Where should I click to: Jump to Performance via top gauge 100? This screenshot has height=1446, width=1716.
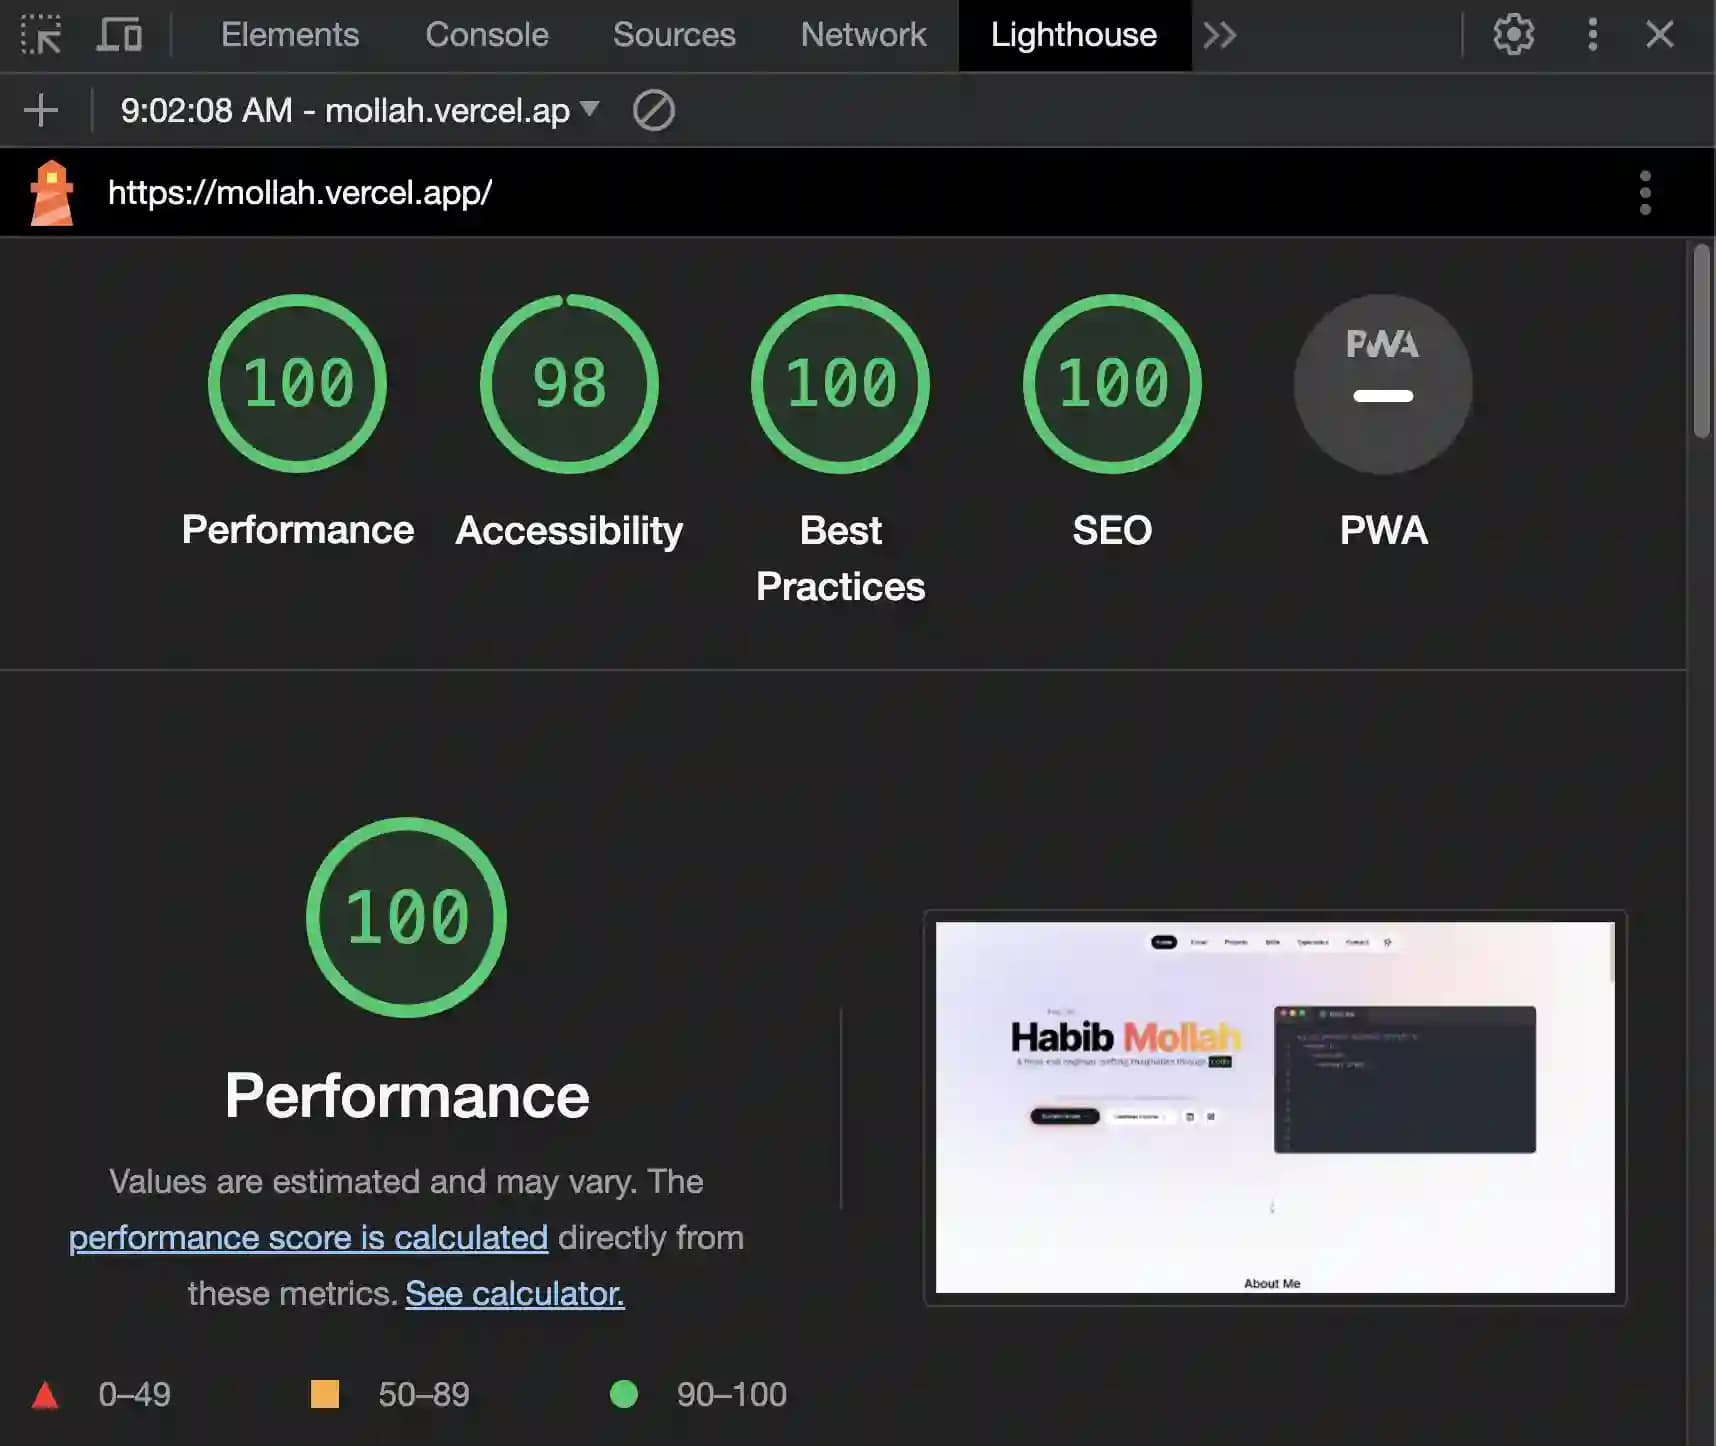(298, 383)
